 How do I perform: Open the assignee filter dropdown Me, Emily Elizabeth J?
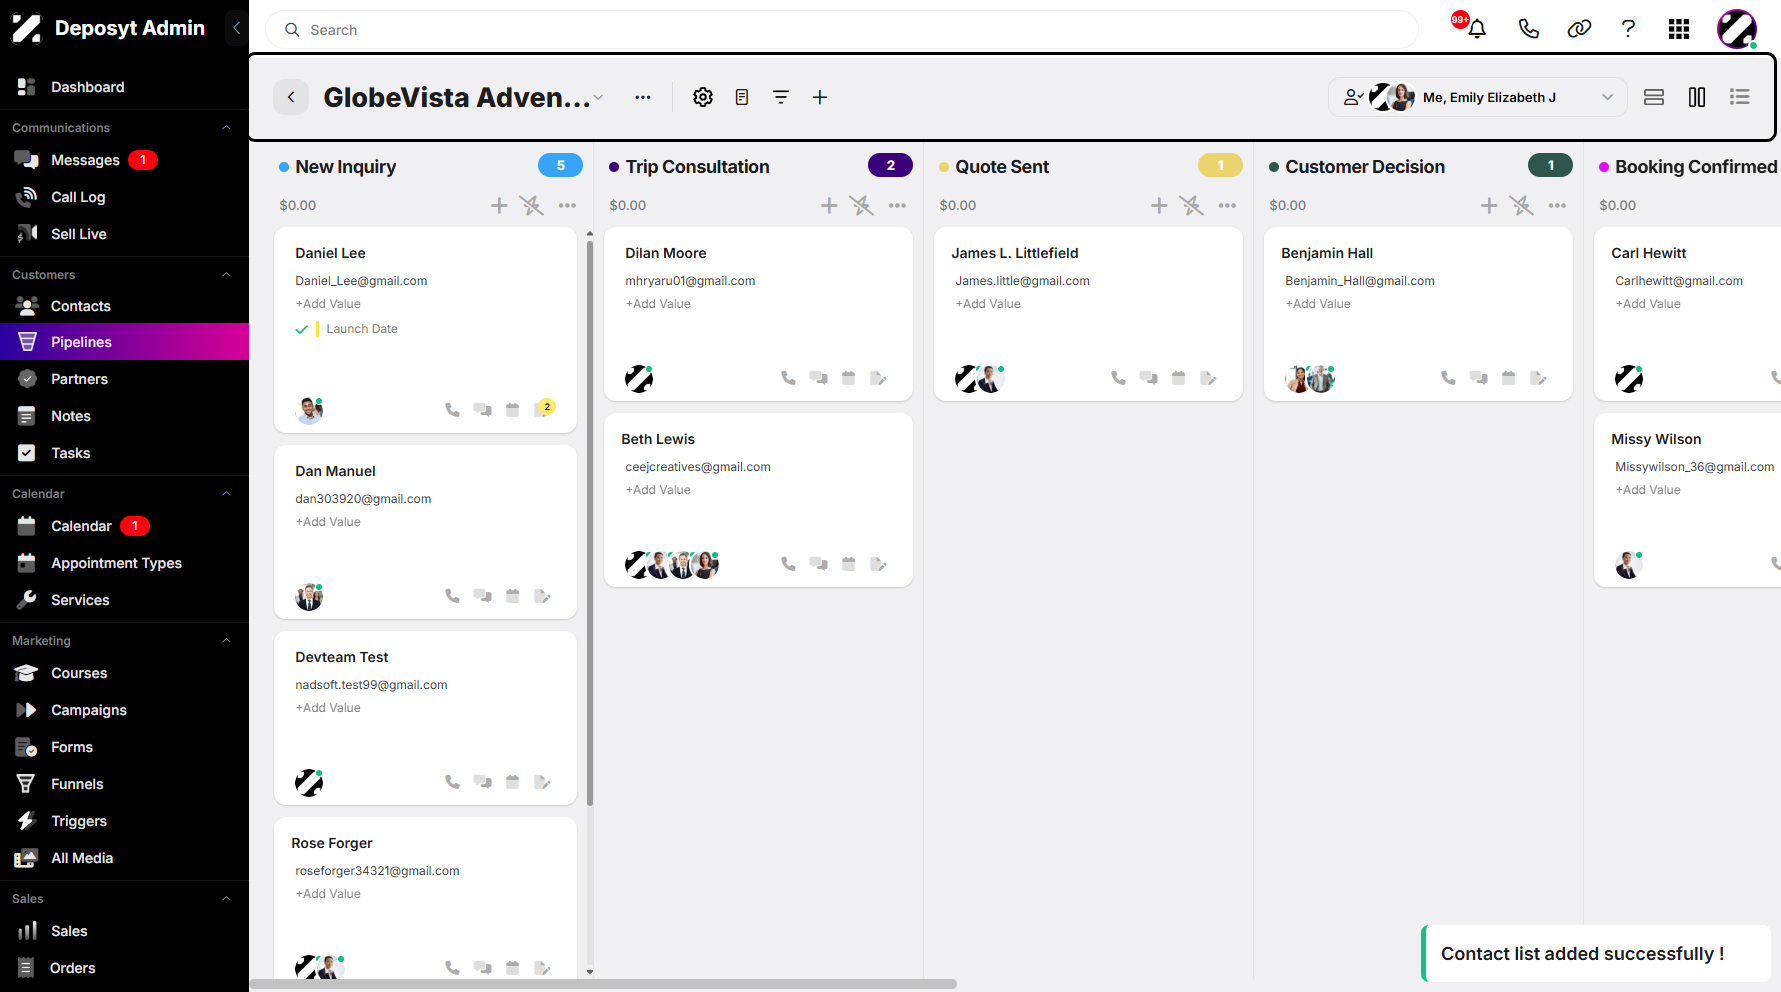[1478, 97]
